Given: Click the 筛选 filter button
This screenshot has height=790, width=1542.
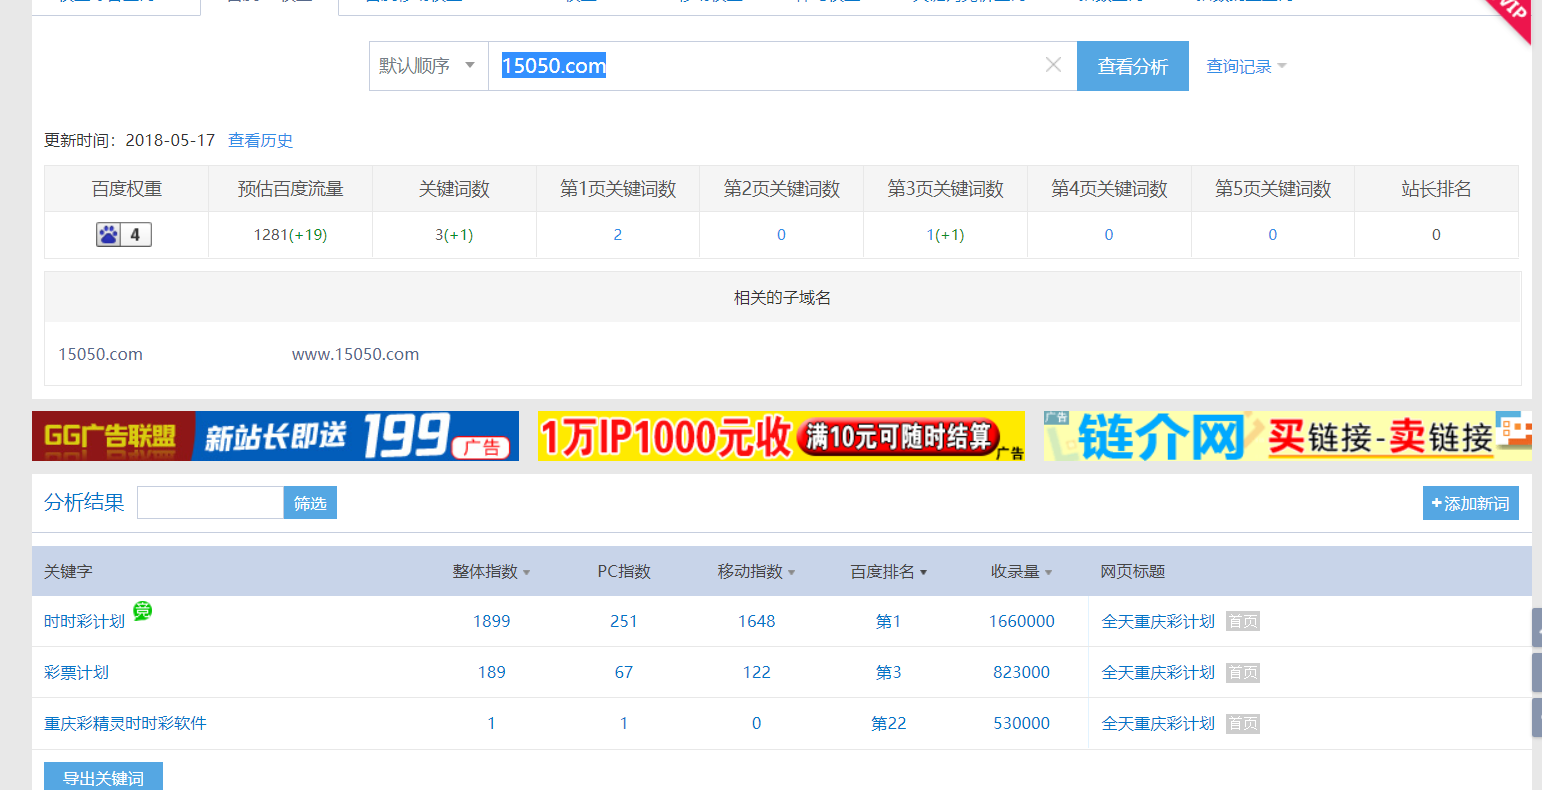Looking at the screenshot, I should point(310,503).
